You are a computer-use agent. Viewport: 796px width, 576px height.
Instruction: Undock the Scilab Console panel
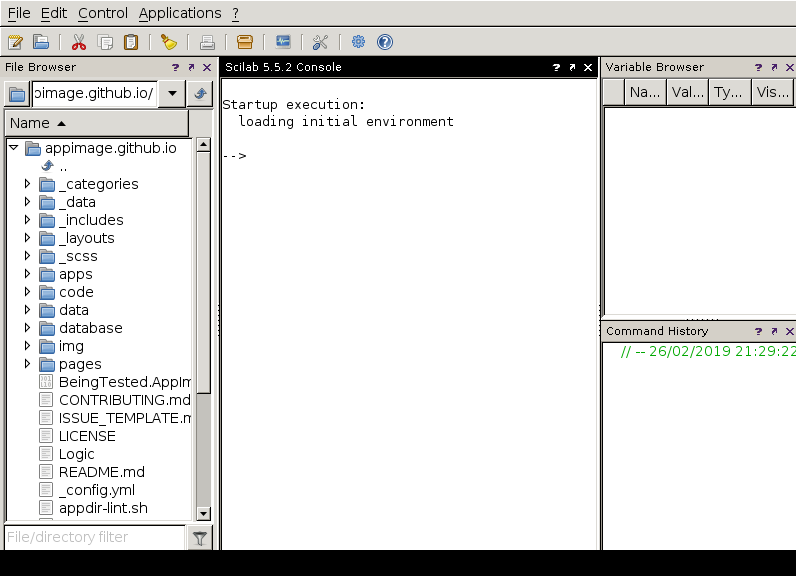[x=572, y=67]
